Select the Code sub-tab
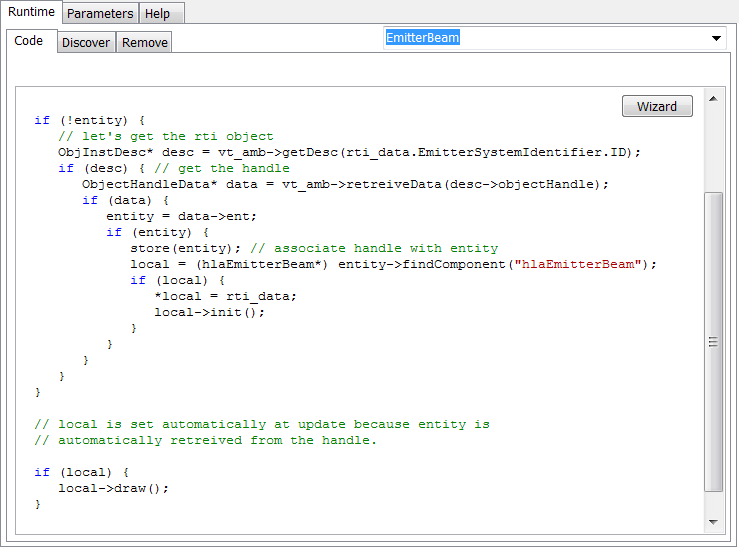 pyautogui.click(x=29, y=41)
